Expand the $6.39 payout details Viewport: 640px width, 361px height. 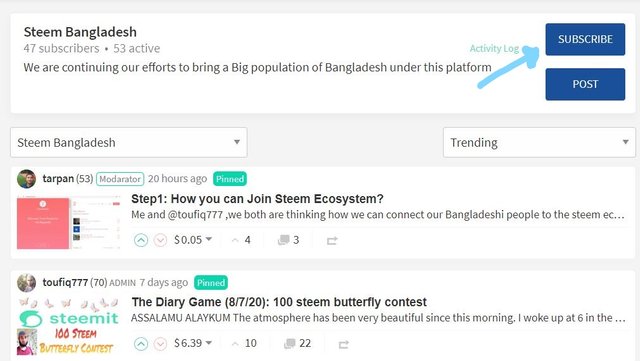193,343
